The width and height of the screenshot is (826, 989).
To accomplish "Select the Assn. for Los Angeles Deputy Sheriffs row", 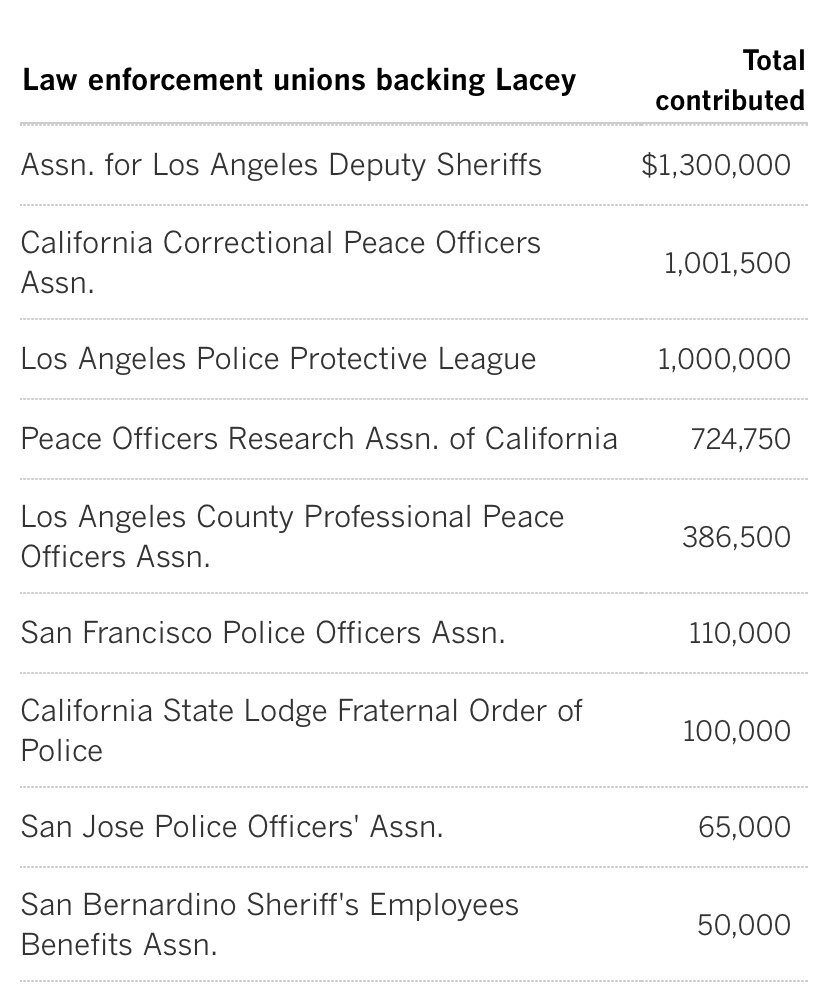I will (281, 165).
